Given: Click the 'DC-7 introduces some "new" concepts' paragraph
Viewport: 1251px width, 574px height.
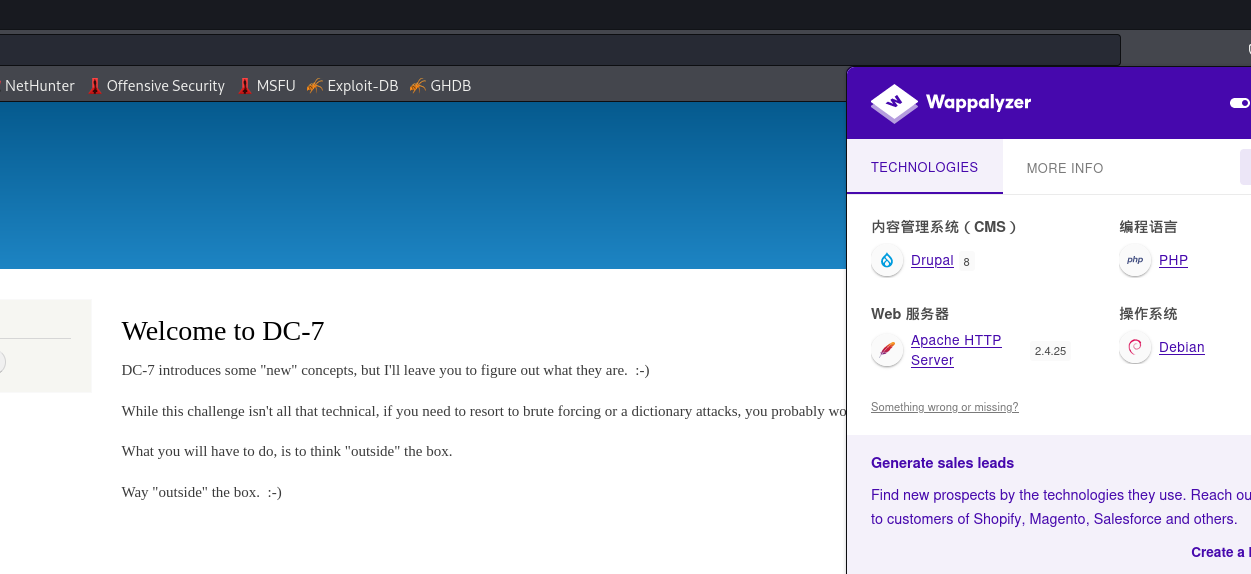Looking at the screenshot, I should coord(385,370).
